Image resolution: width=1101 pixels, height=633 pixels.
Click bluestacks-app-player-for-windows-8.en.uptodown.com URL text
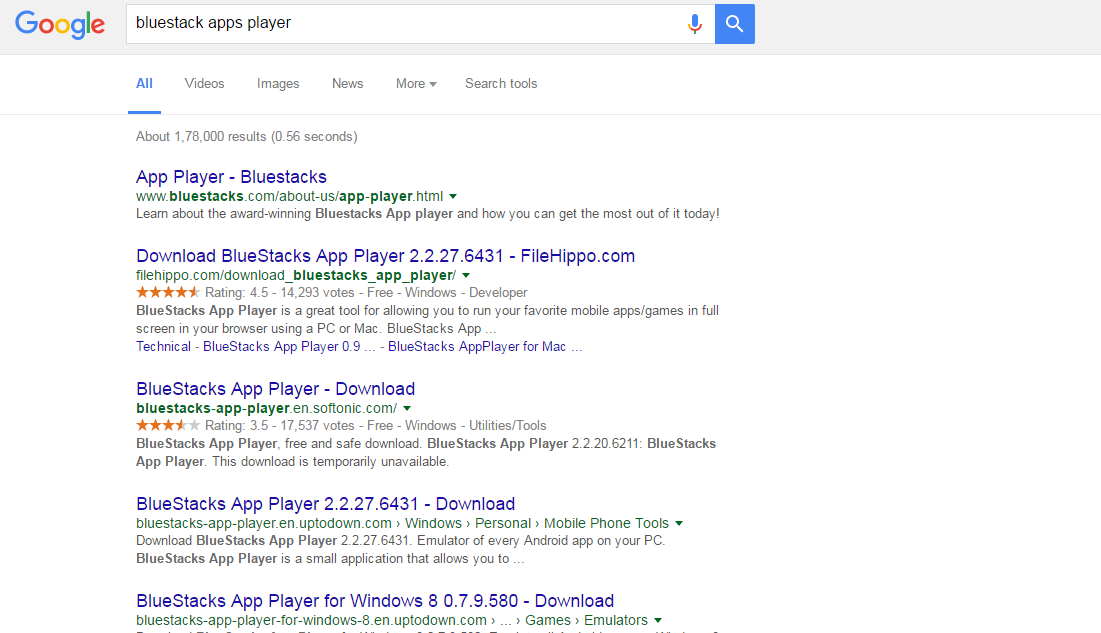tap(311, 620)
